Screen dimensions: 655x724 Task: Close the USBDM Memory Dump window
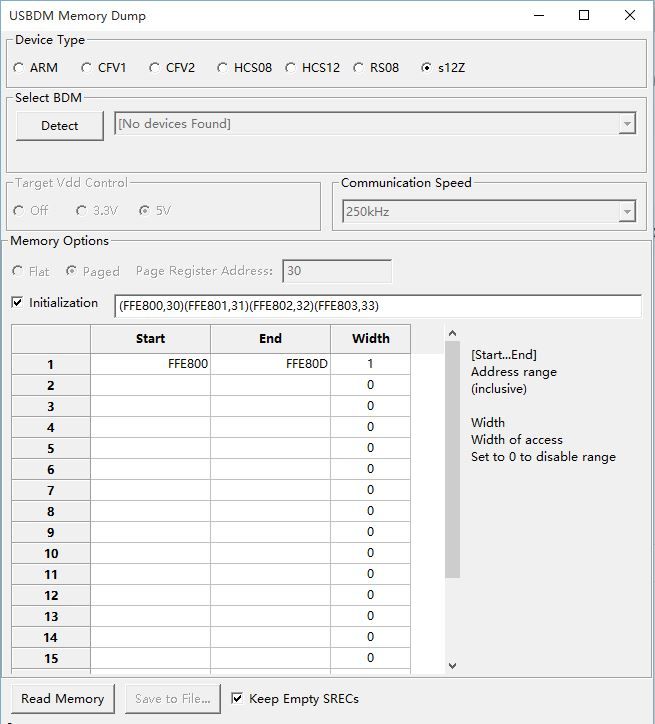(630, 15)
